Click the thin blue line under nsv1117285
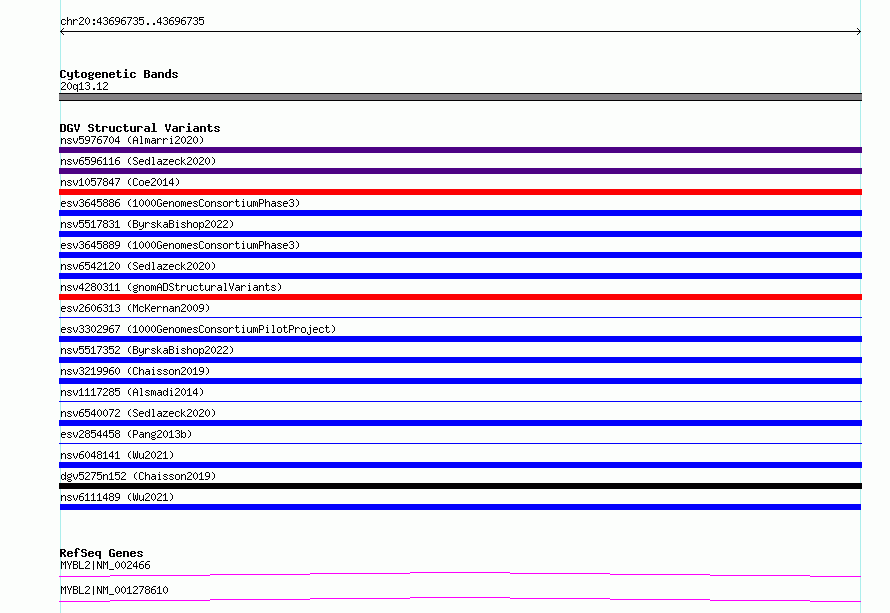Image resolution: width=890 pixels, height=613 pixels. click(x=460, y=401)
